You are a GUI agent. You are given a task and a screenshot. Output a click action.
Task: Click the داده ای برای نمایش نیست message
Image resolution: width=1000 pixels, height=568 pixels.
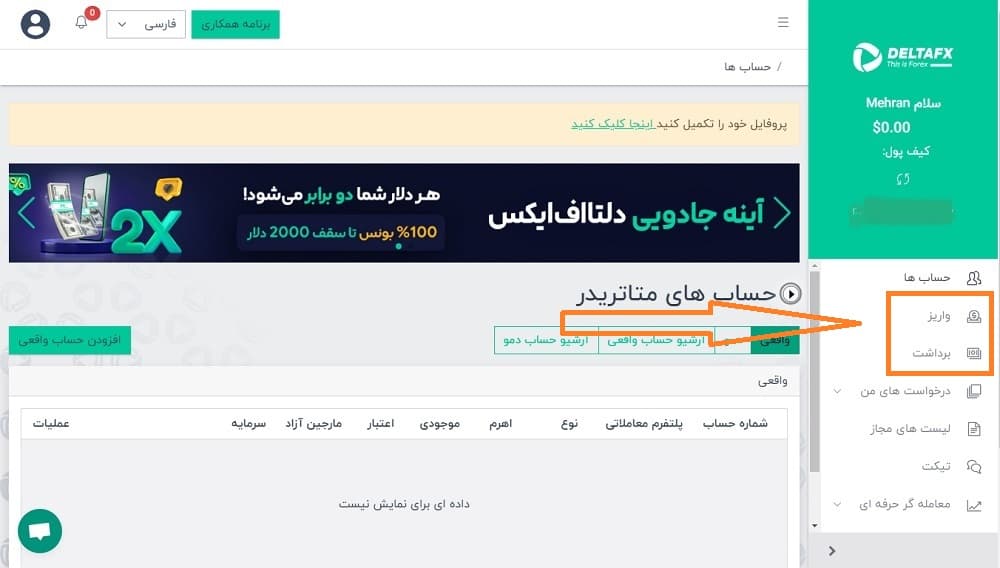pyautogui.click(x=404, y=504)
